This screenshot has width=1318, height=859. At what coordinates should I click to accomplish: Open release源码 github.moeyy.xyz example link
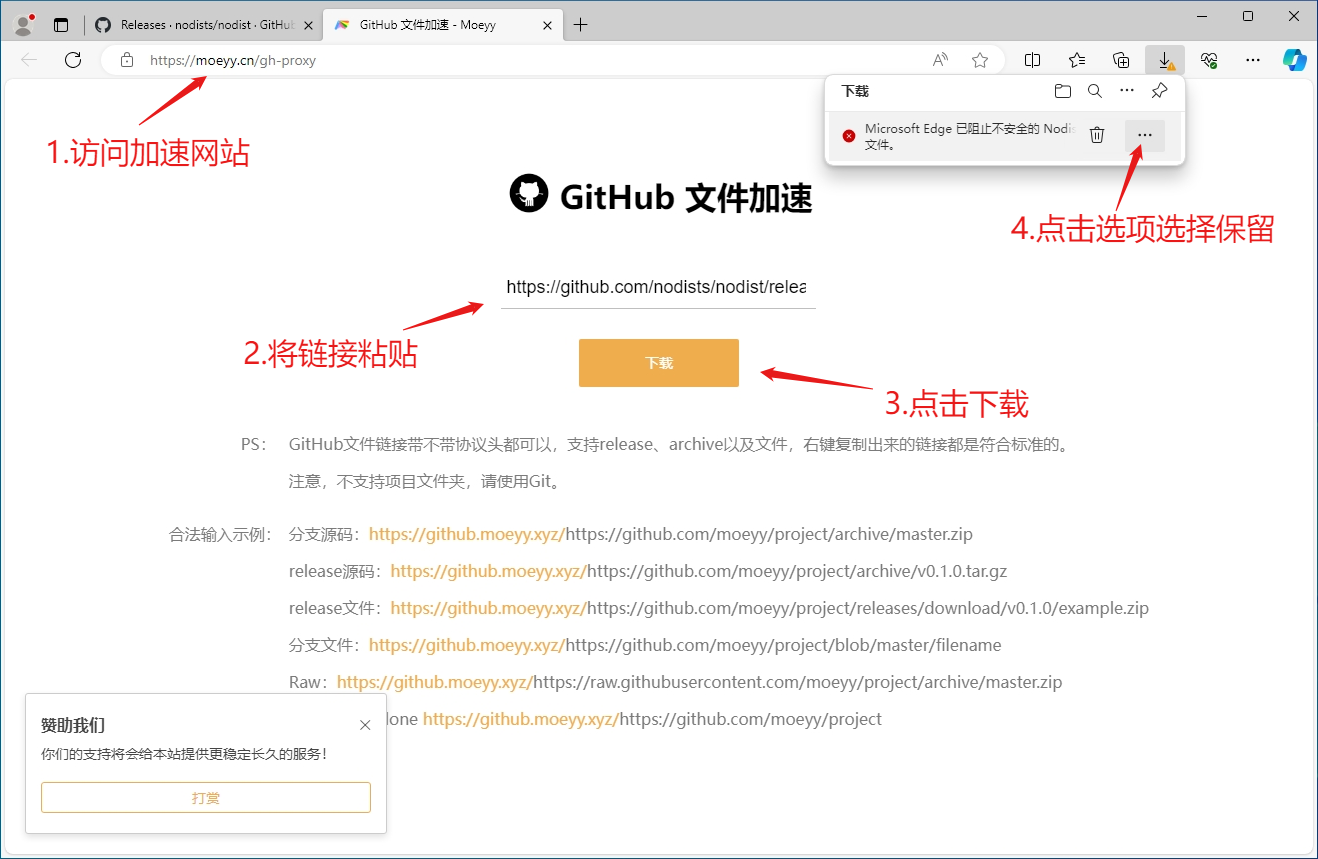(488, 571)
